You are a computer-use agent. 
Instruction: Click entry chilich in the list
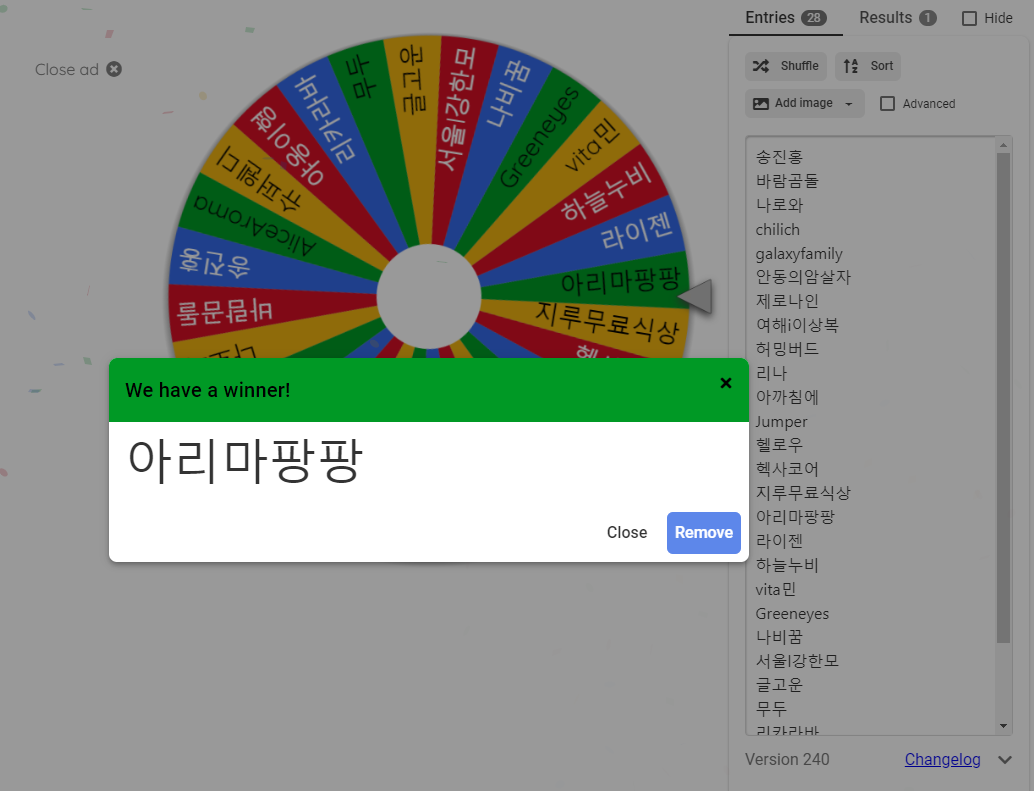pos(777,229)
